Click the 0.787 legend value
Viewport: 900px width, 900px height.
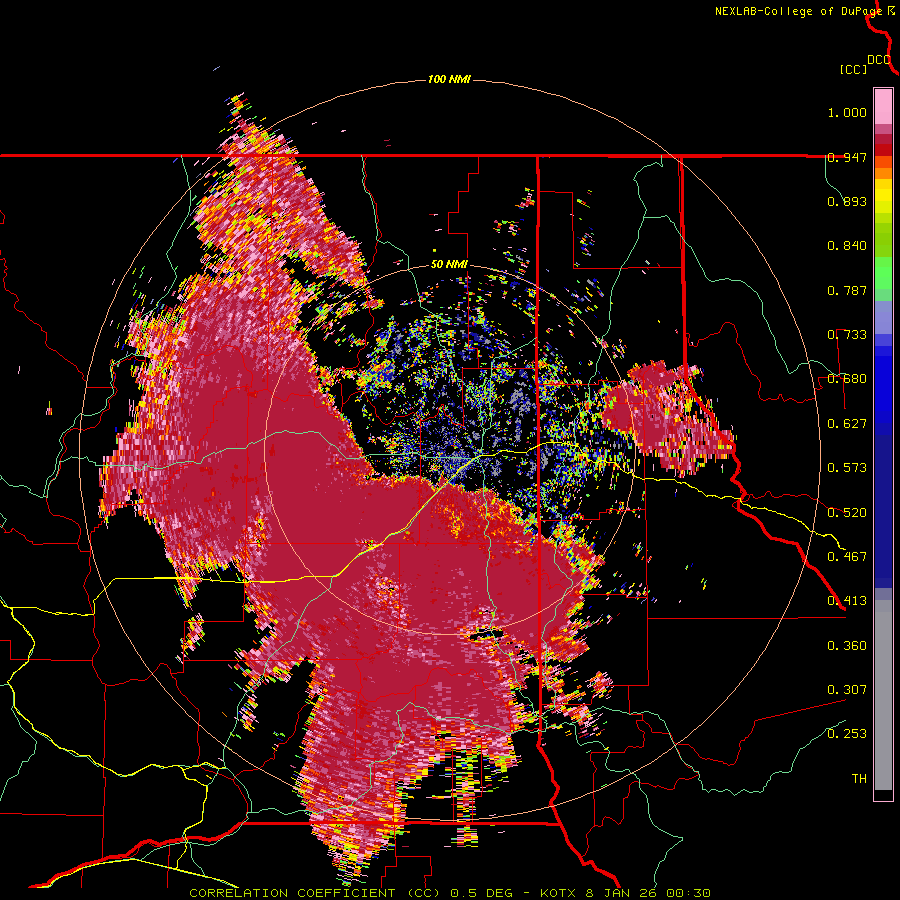(847, 290)
